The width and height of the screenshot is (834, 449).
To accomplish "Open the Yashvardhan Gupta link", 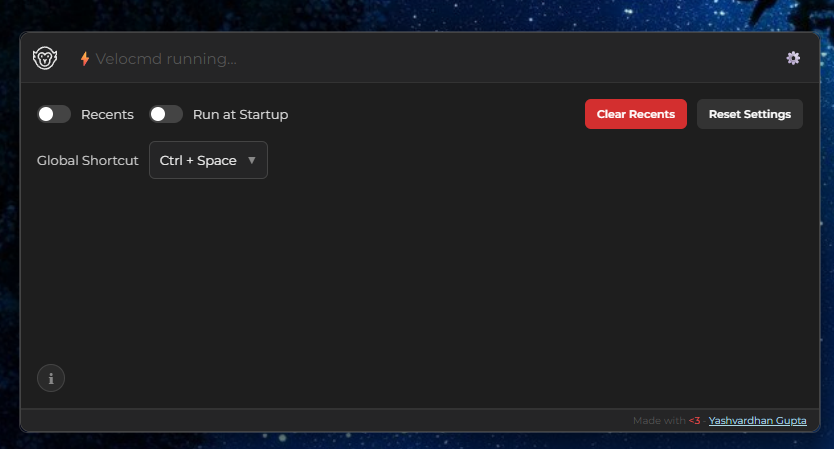I will (757, 421).
